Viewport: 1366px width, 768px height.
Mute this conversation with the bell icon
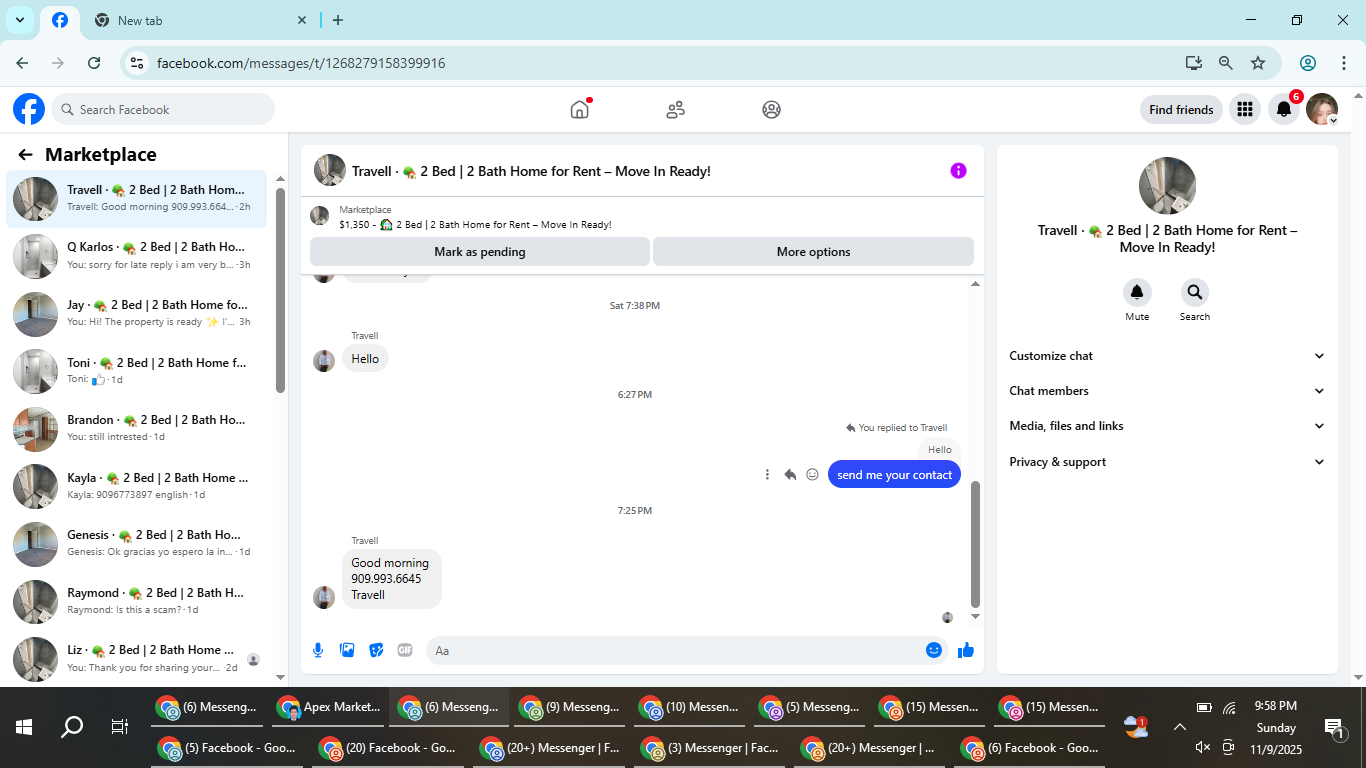point(1137,292)
